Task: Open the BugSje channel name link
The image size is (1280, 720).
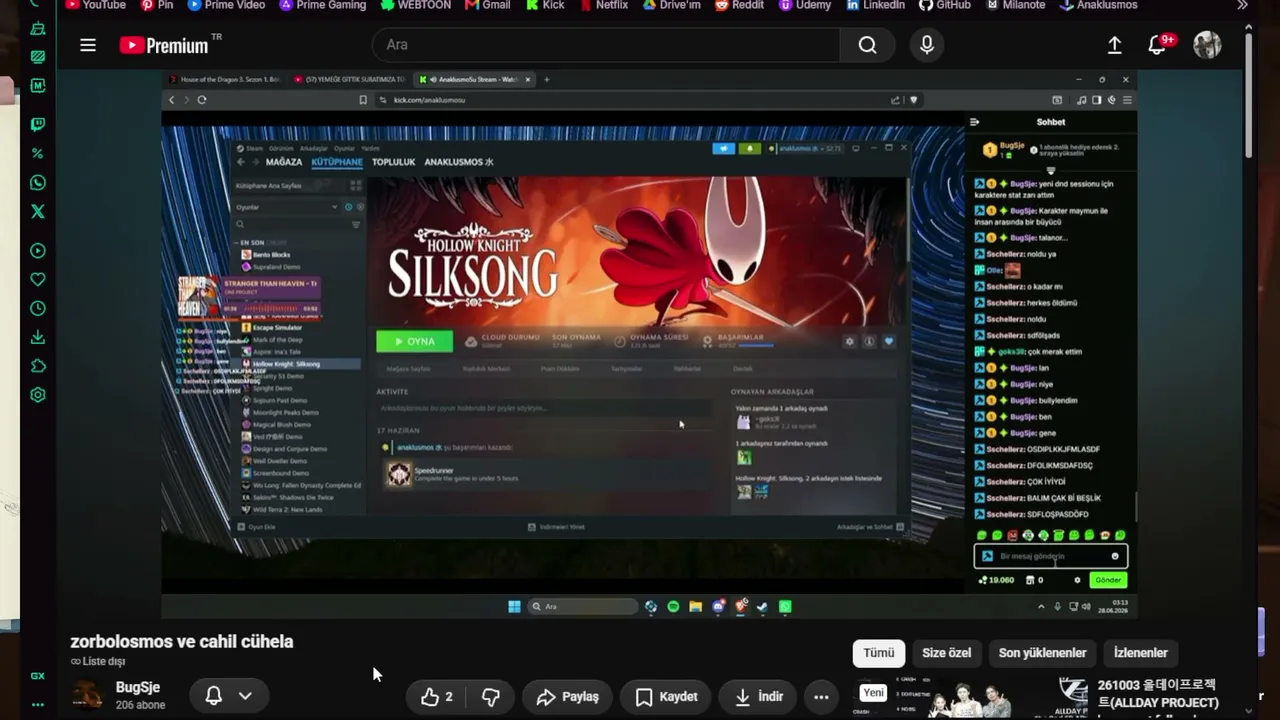Action: pyautogui.click(x=138, y=688)
